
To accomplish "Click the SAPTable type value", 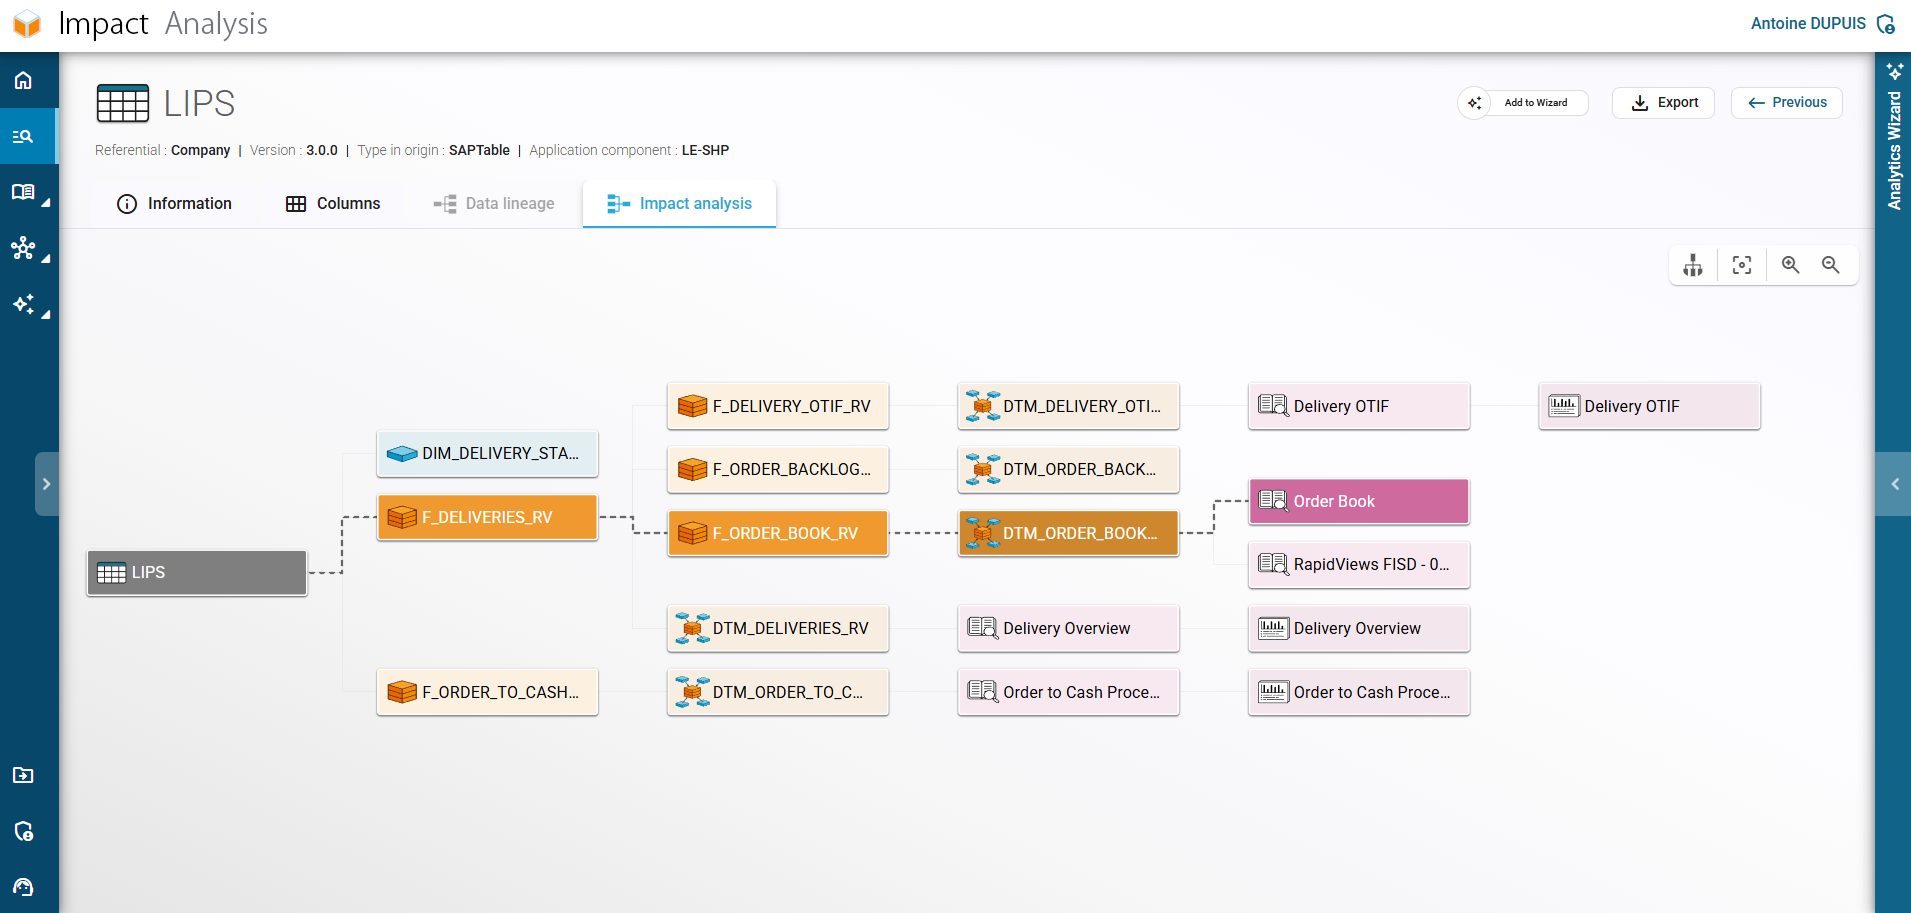I will click(479, 150).
